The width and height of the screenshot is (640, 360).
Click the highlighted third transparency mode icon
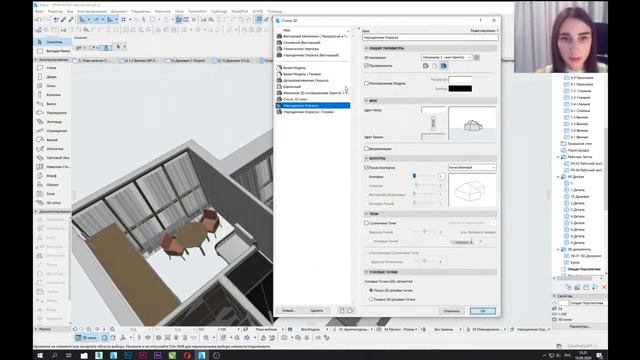point(444,66)
